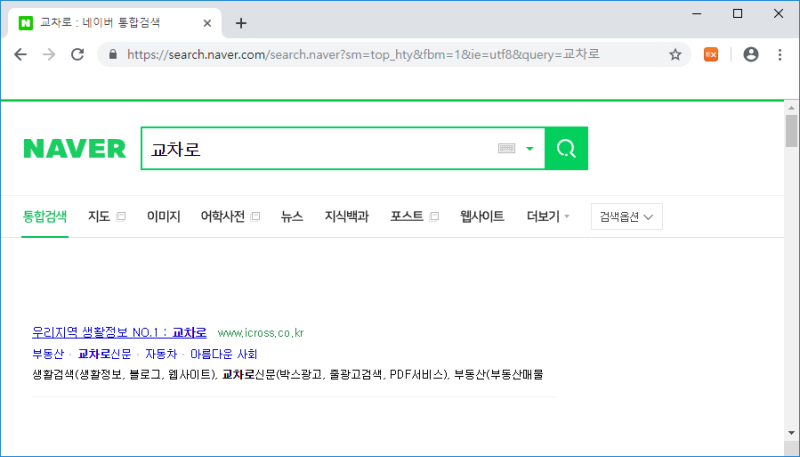Open the orange extension icon
Image resolution: width=800 pixels, height=457 pixels.
pos(711,55)
